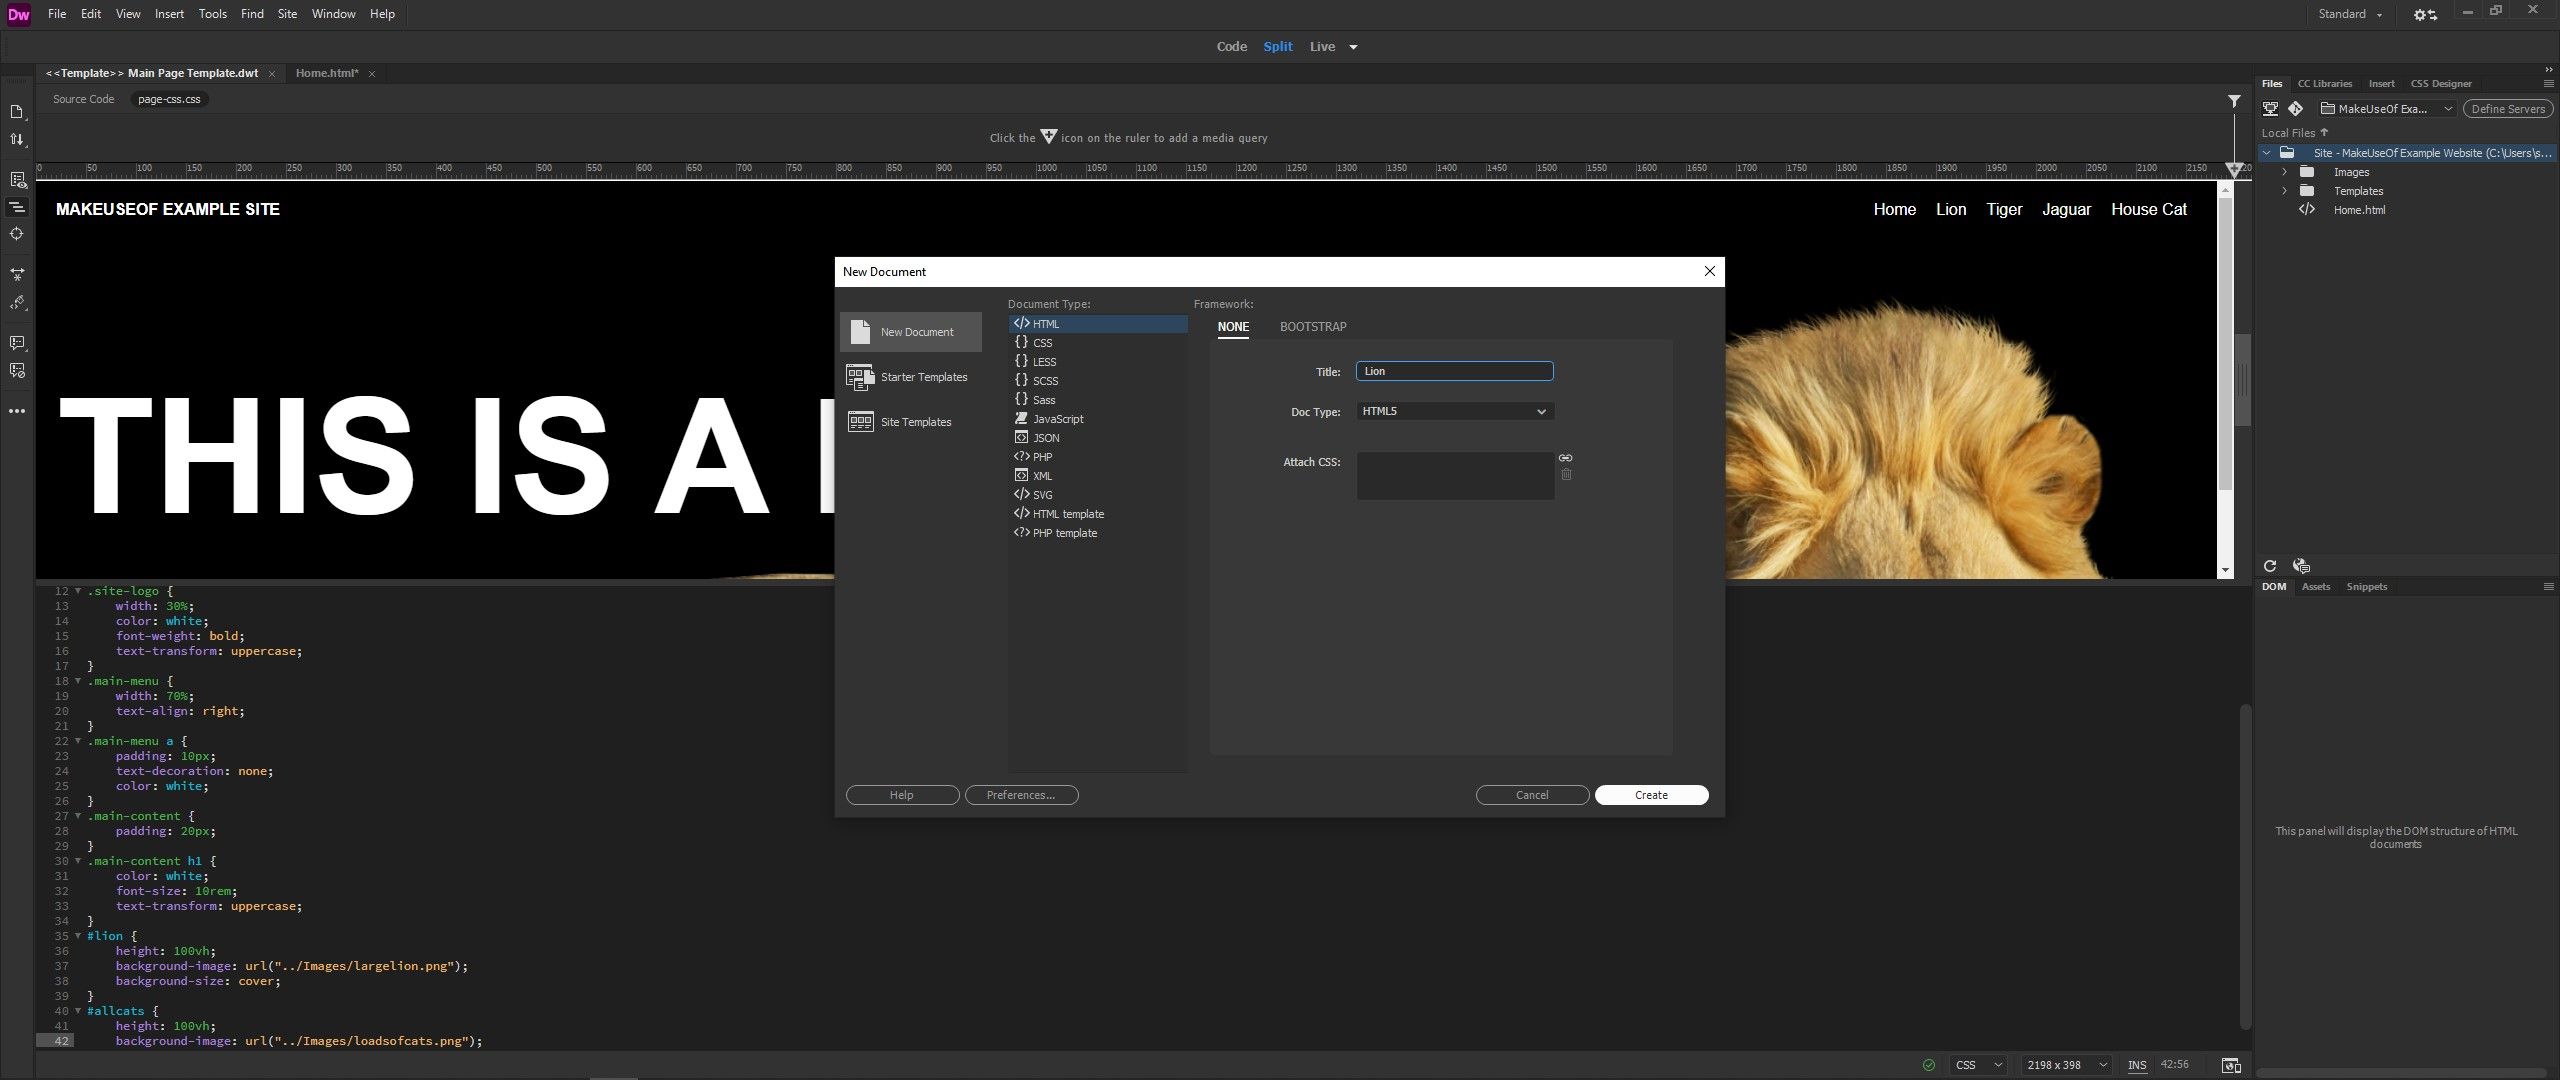Click the Attach CSS link icon in dialog
Viewport: 2560px width, 1080px height.
point(1565,458)
